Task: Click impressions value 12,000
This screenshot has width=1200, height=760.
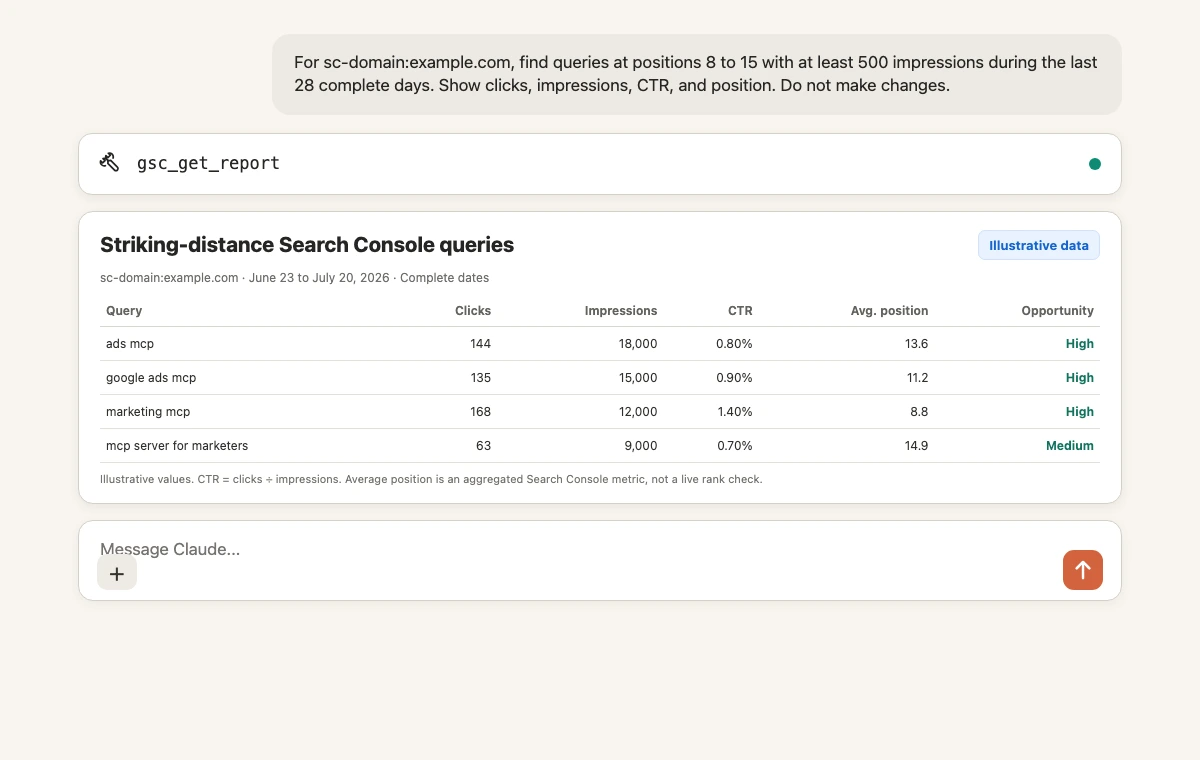Action: coord(639,412)
